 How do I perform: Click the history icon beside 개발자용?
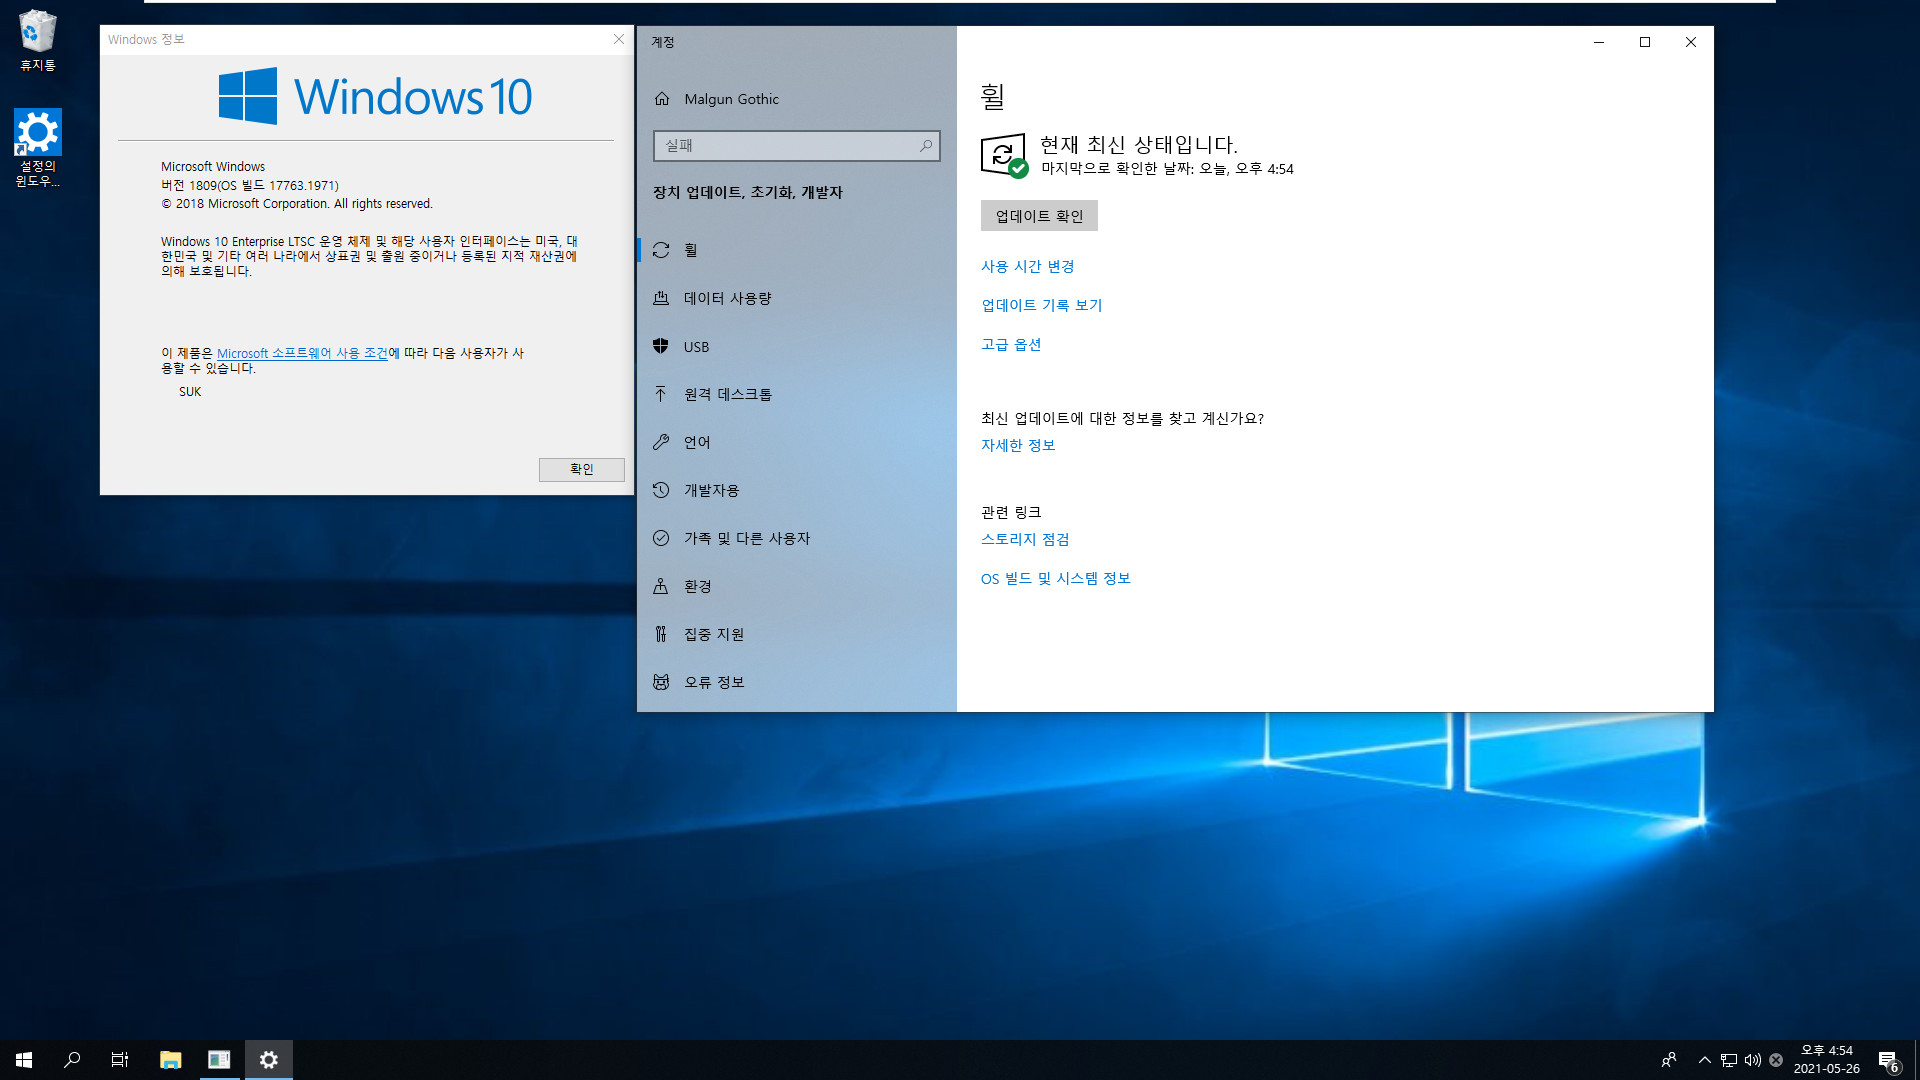(x=661, y=490)
